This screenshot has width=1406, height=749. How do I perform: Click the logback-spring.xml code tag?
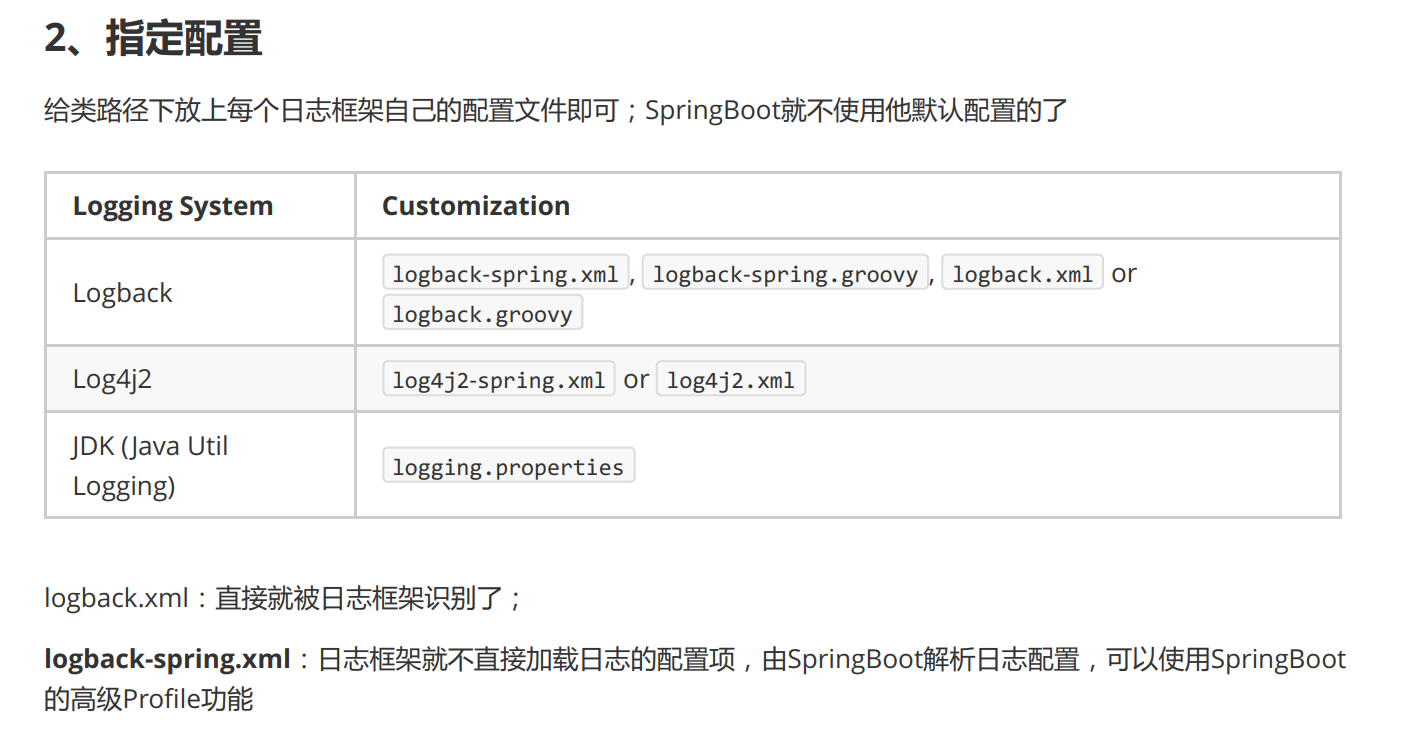505,273
